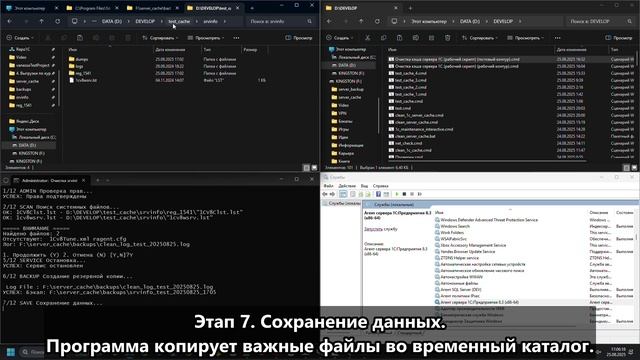The width and height of the screenshot is (640, 360).
Task: Open the Create dropdown in DEVELOP Explorer
Action: [340, 38]
